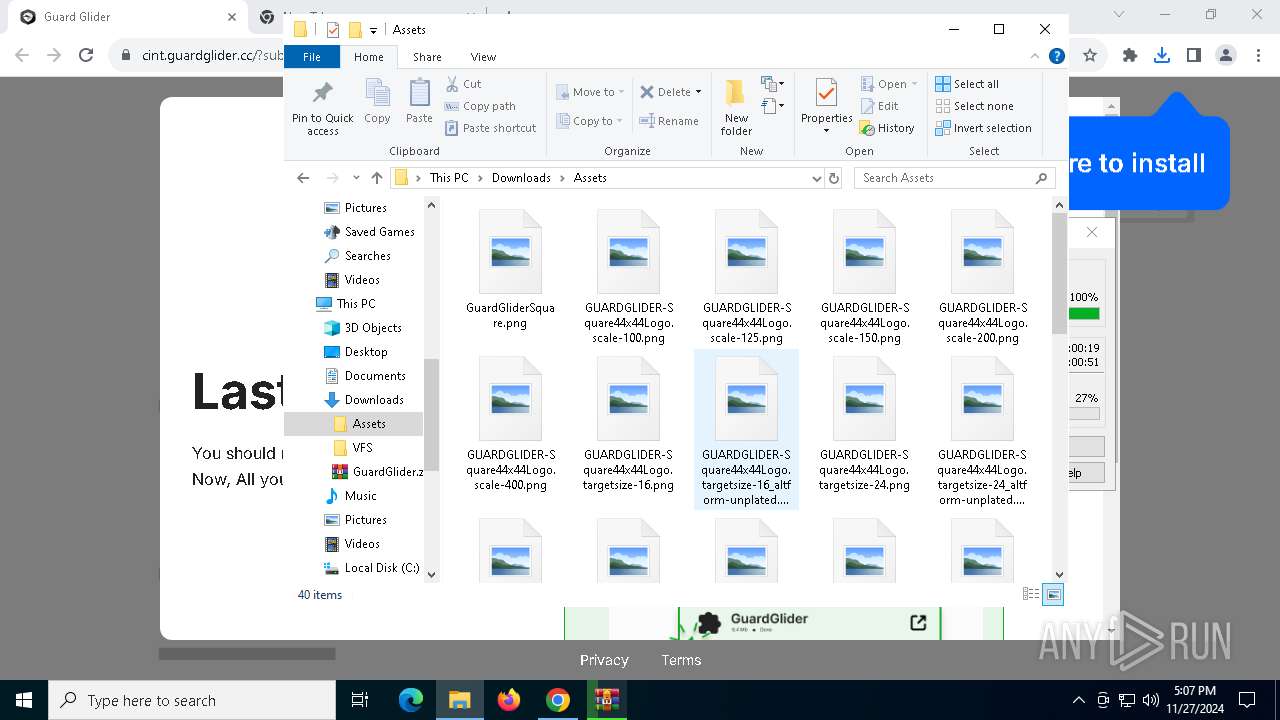Click Select none in ribbon
Viewport: 1280px width, 720px height.
(x=974, y=106)
